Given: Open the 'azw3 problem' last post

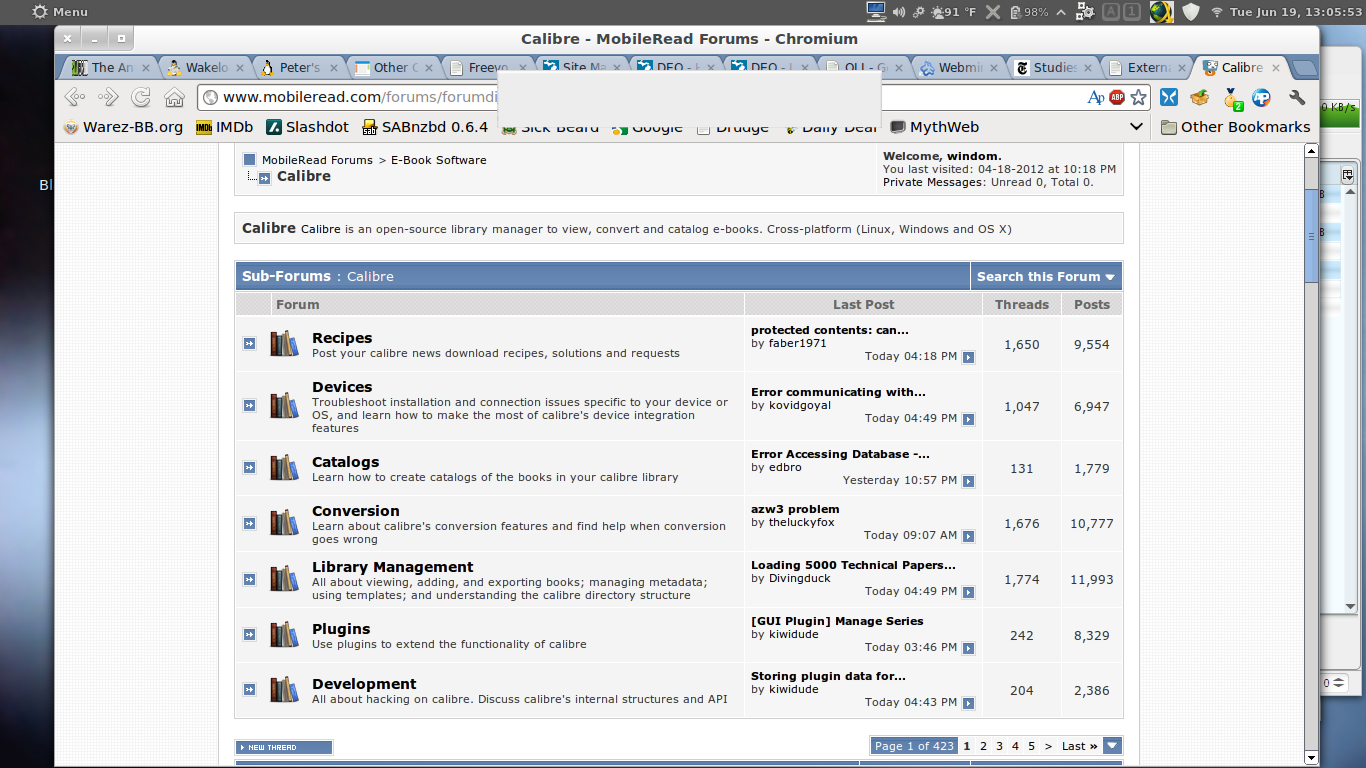Looking at the screenshot, I should coord(795,509).
